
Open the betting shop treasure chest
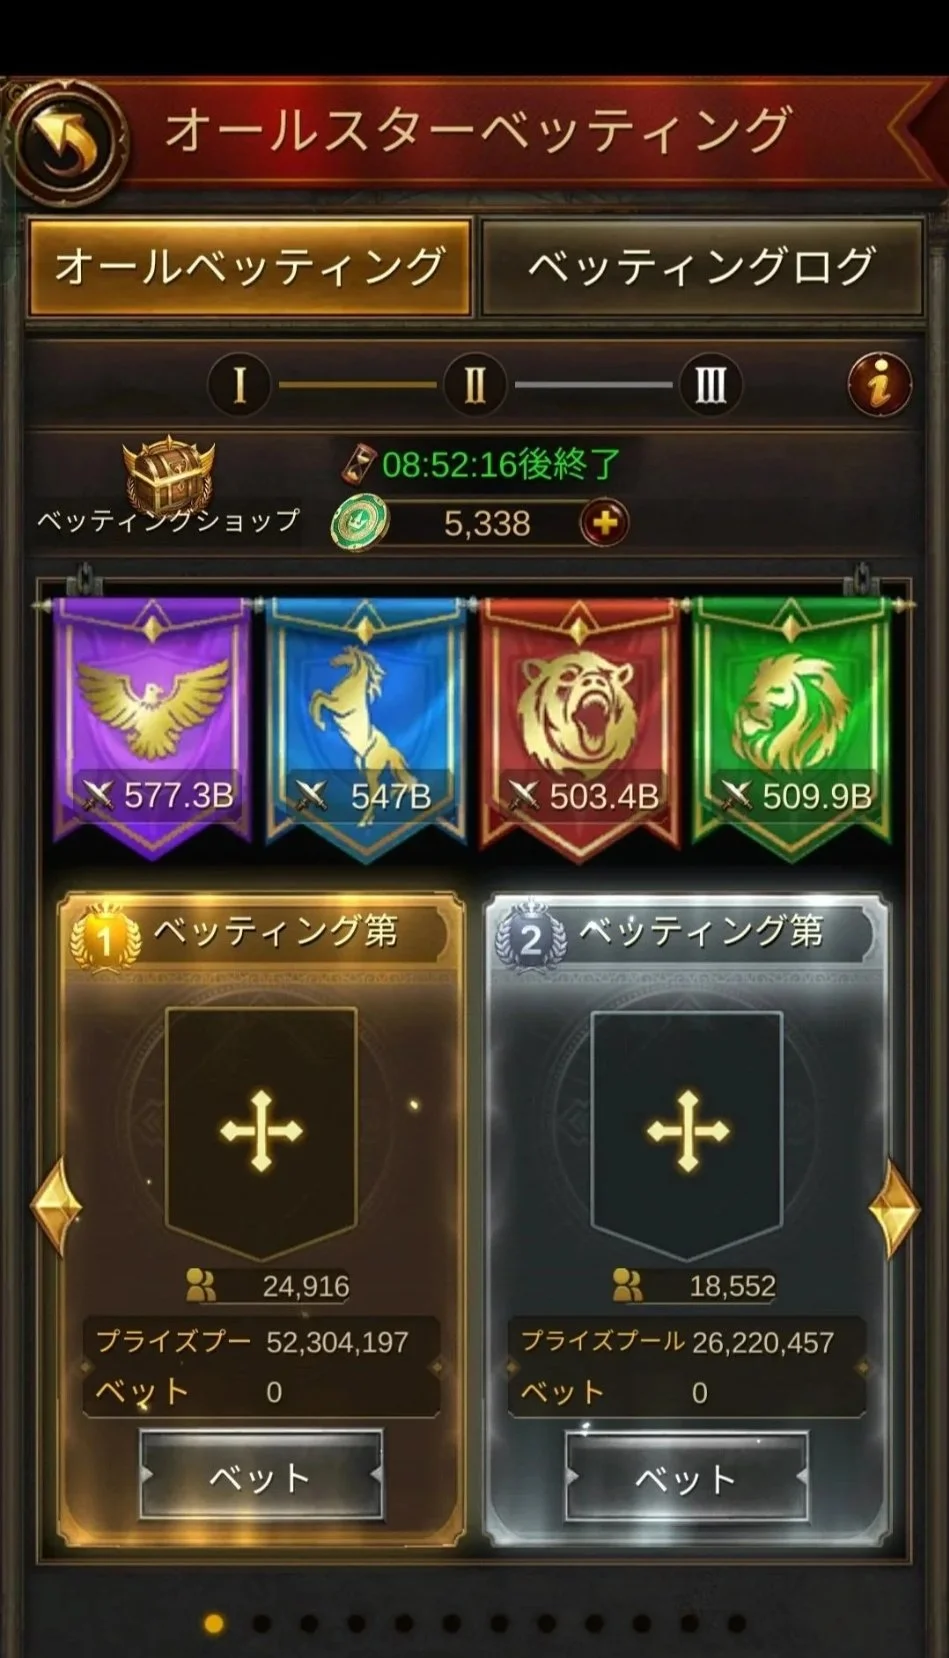[168, 475]
